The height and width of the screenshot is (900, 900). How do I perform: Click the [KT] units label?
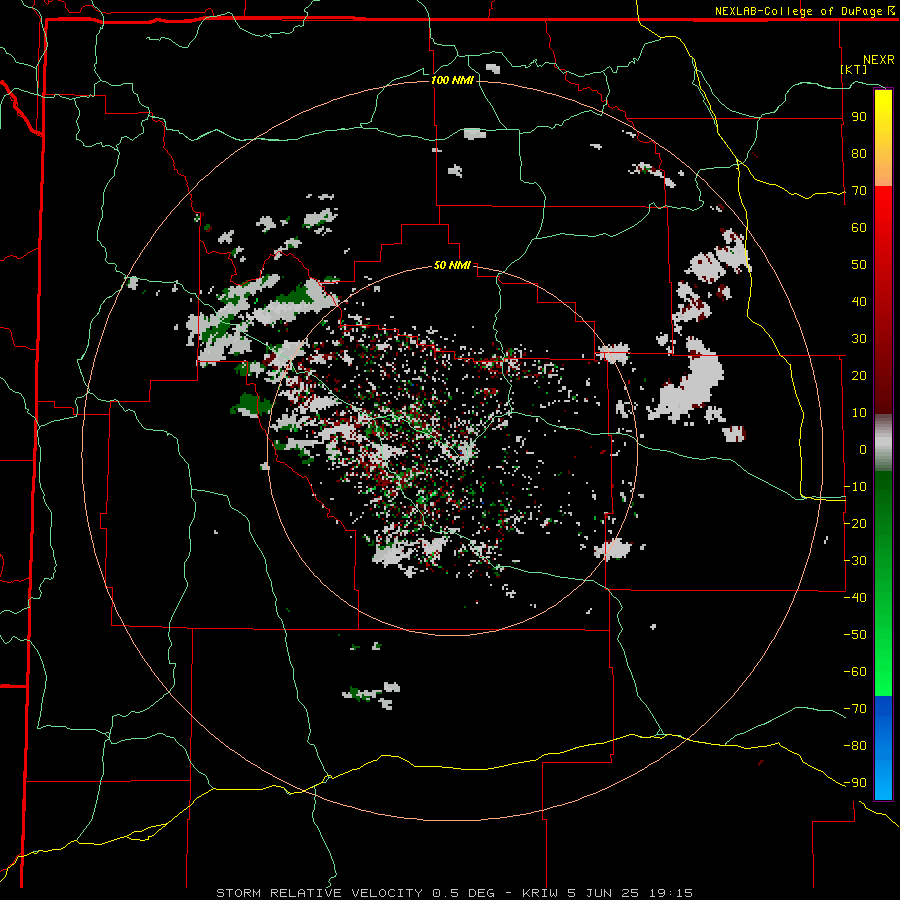(x=854, y=69)
